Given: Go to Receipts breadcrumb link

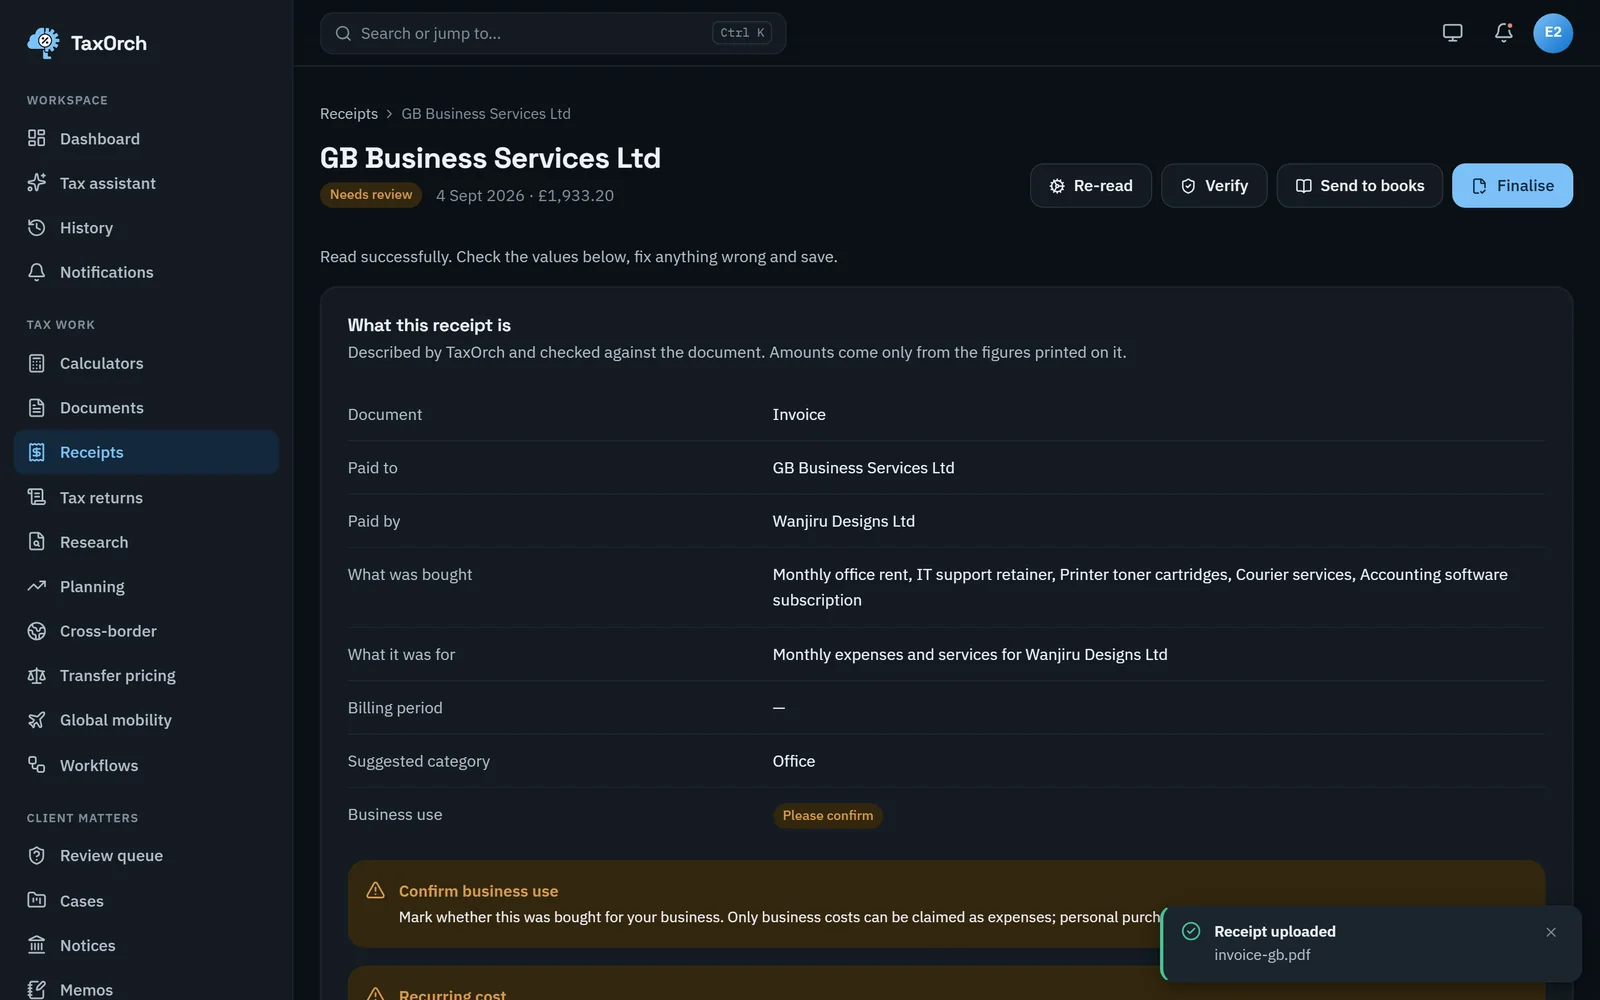Looking at the screenshot, I should click(349, 114).
